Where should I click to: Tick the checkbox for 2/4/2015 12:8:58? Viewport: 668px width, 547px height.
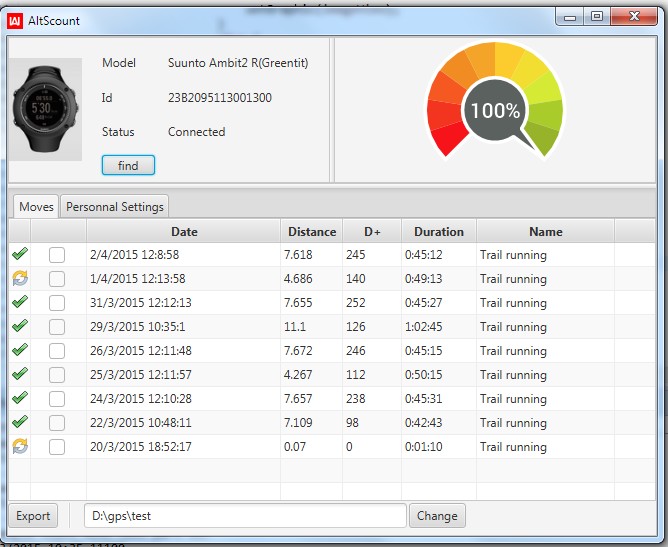coord(57,255)
